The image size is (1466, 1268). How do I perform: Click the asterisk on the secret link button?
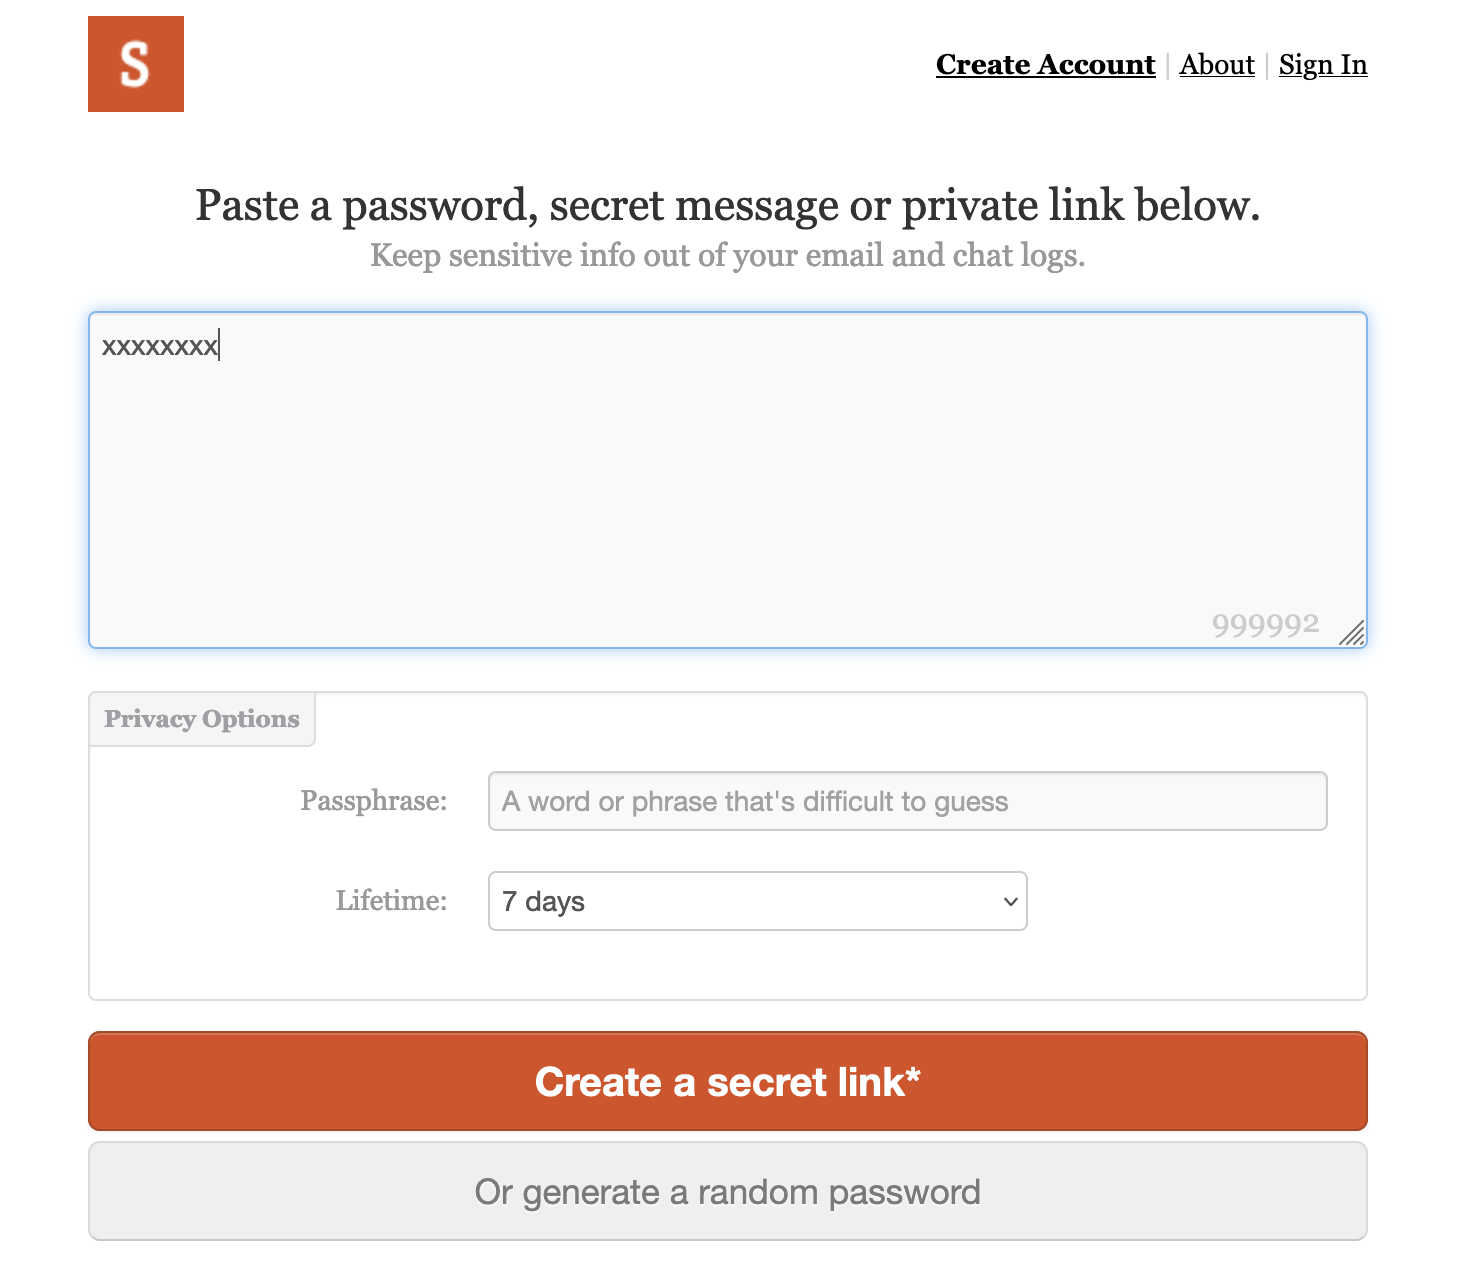tap(913, 1075)
